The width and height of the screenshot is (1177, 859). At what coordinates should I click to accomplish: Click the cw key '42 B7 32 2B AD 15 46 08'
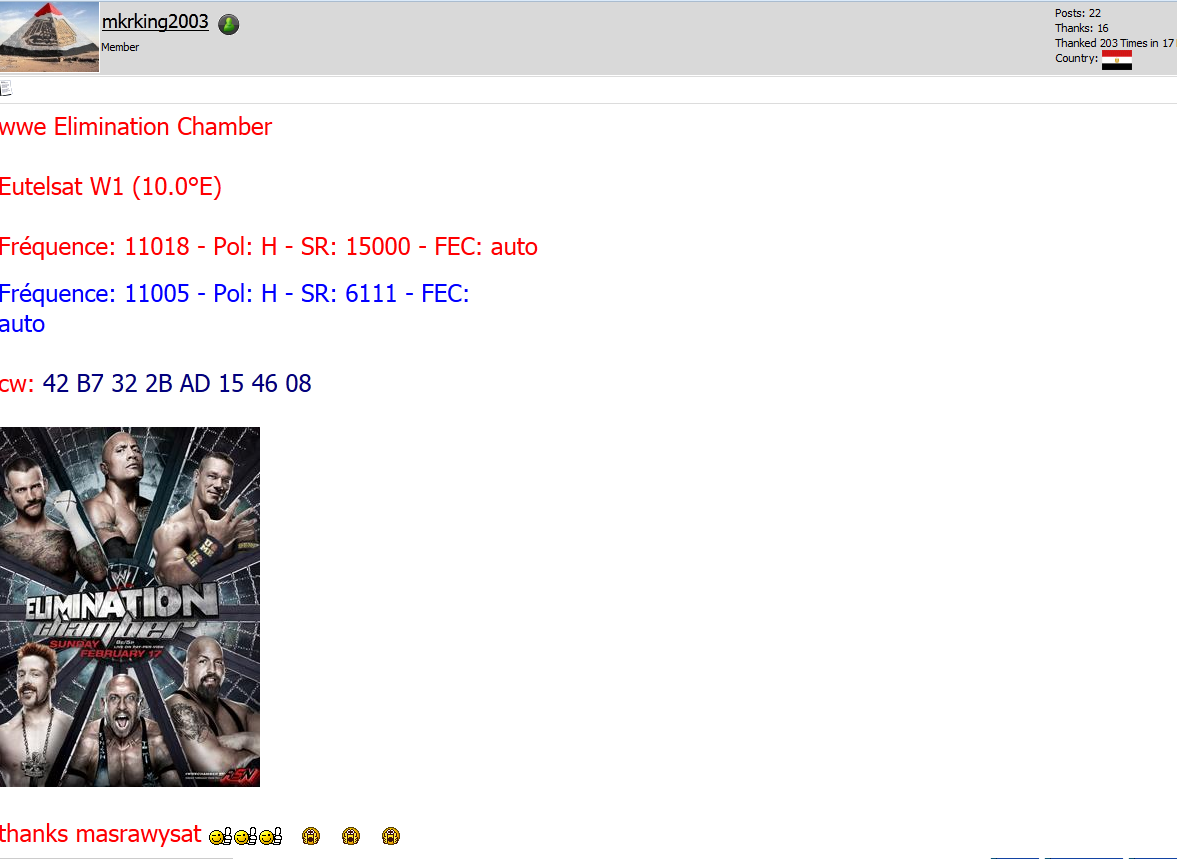(177, 384)
